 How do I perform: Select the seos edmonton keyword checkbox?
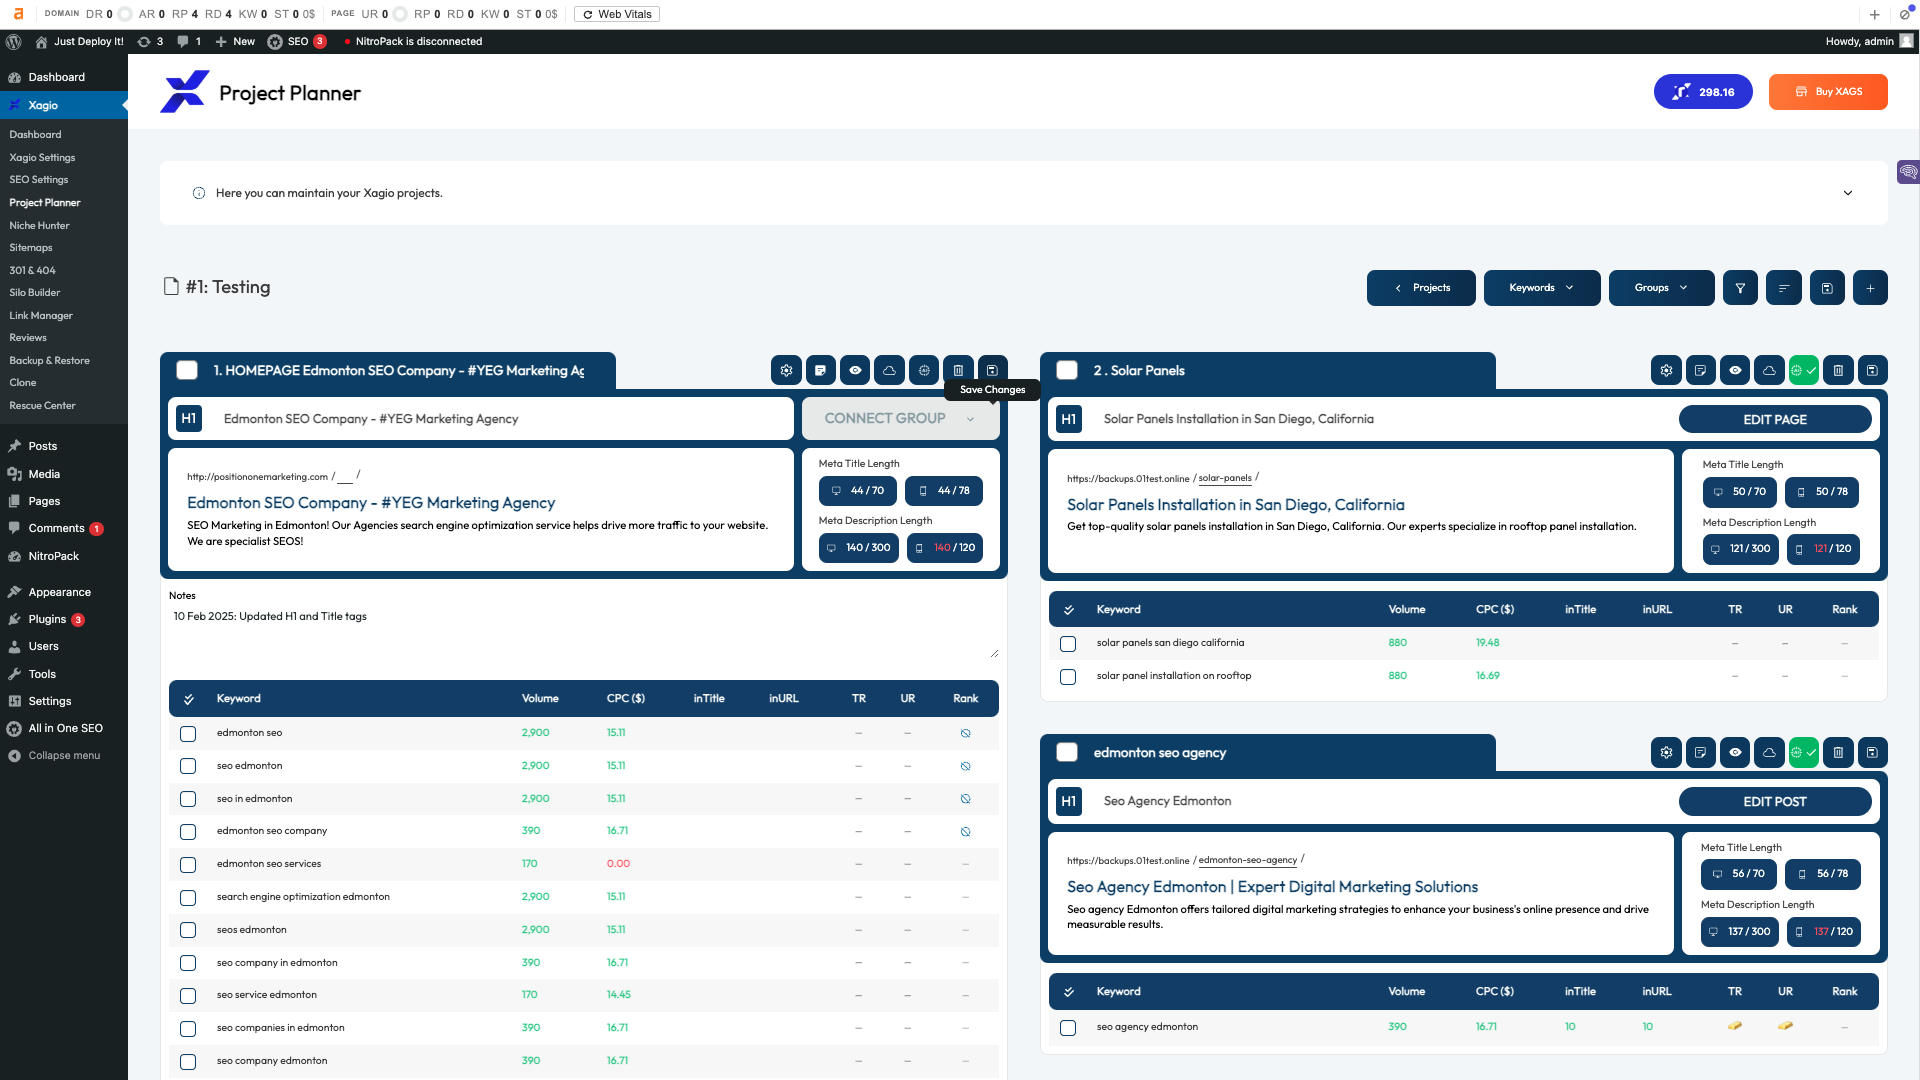point(188,930)
